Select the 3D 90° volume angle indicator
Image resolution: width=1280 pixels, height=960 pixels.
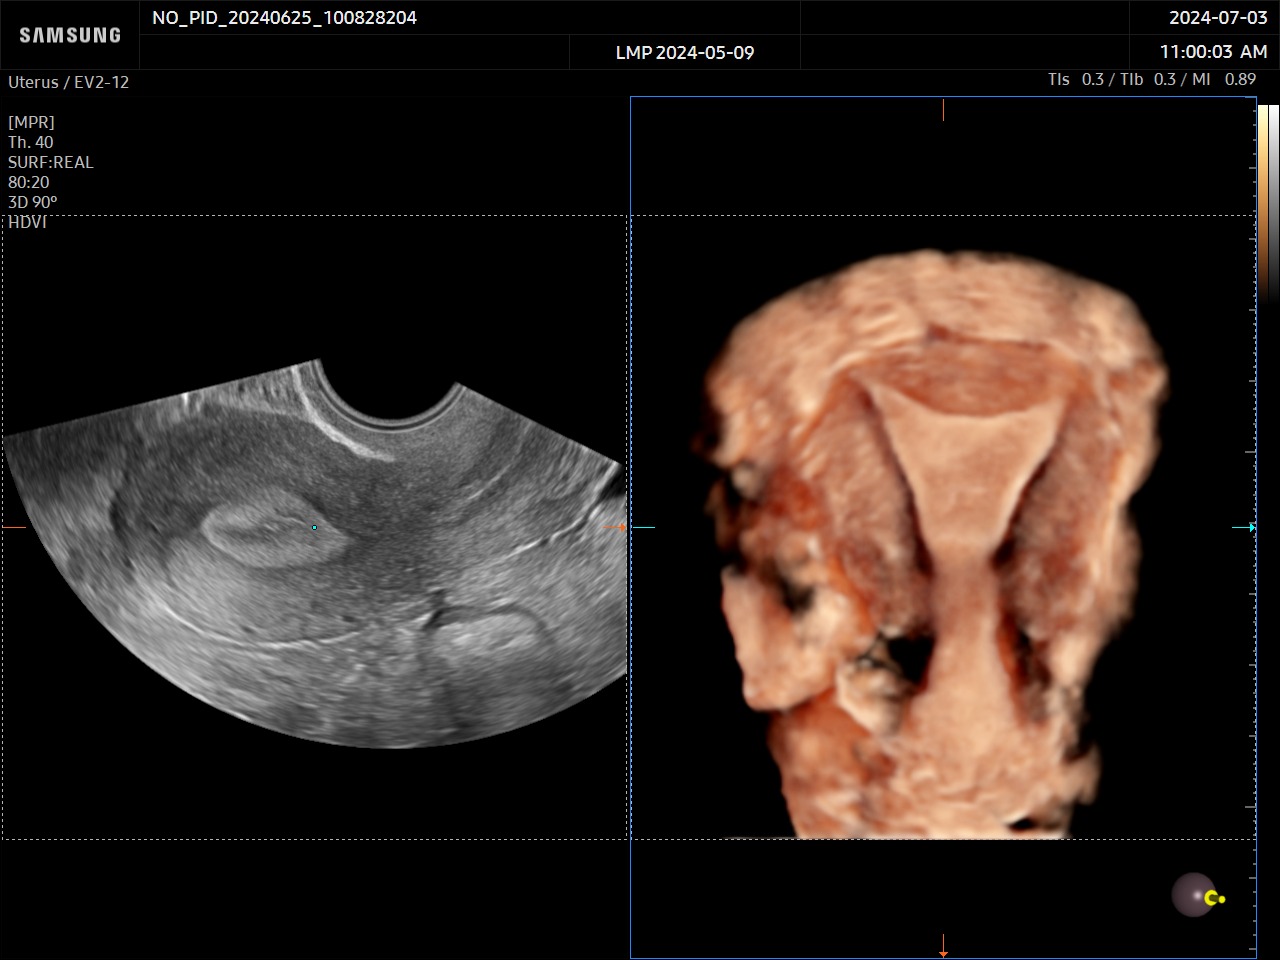tap(32, 202)
